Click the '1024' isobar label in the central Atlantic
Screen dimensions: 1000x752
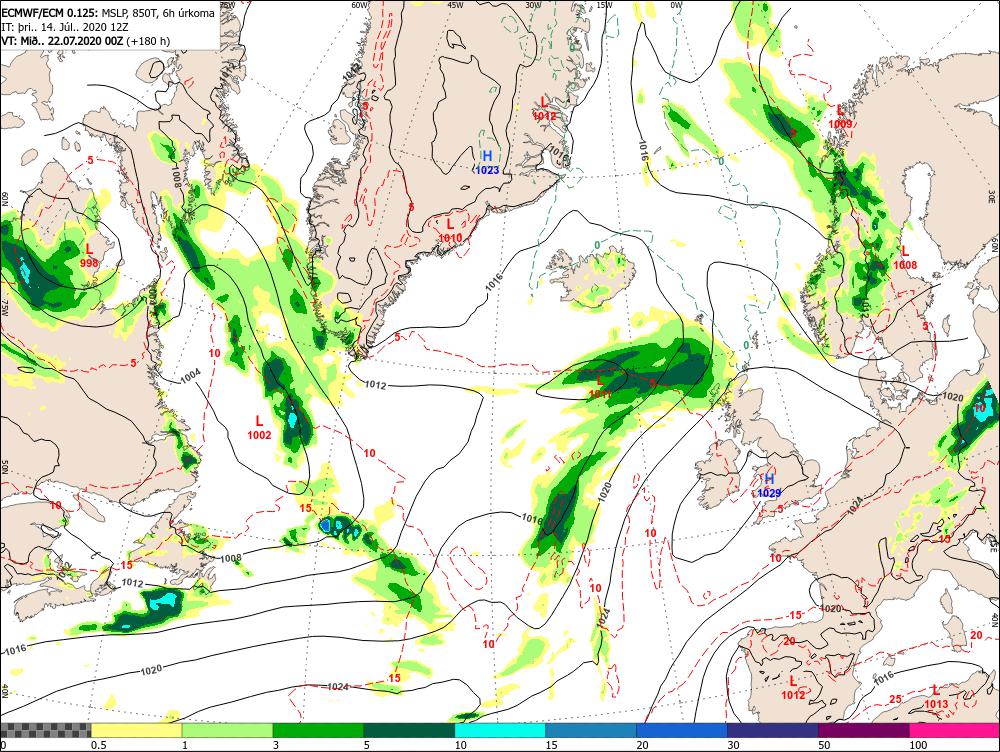click(x=338, y=686)
